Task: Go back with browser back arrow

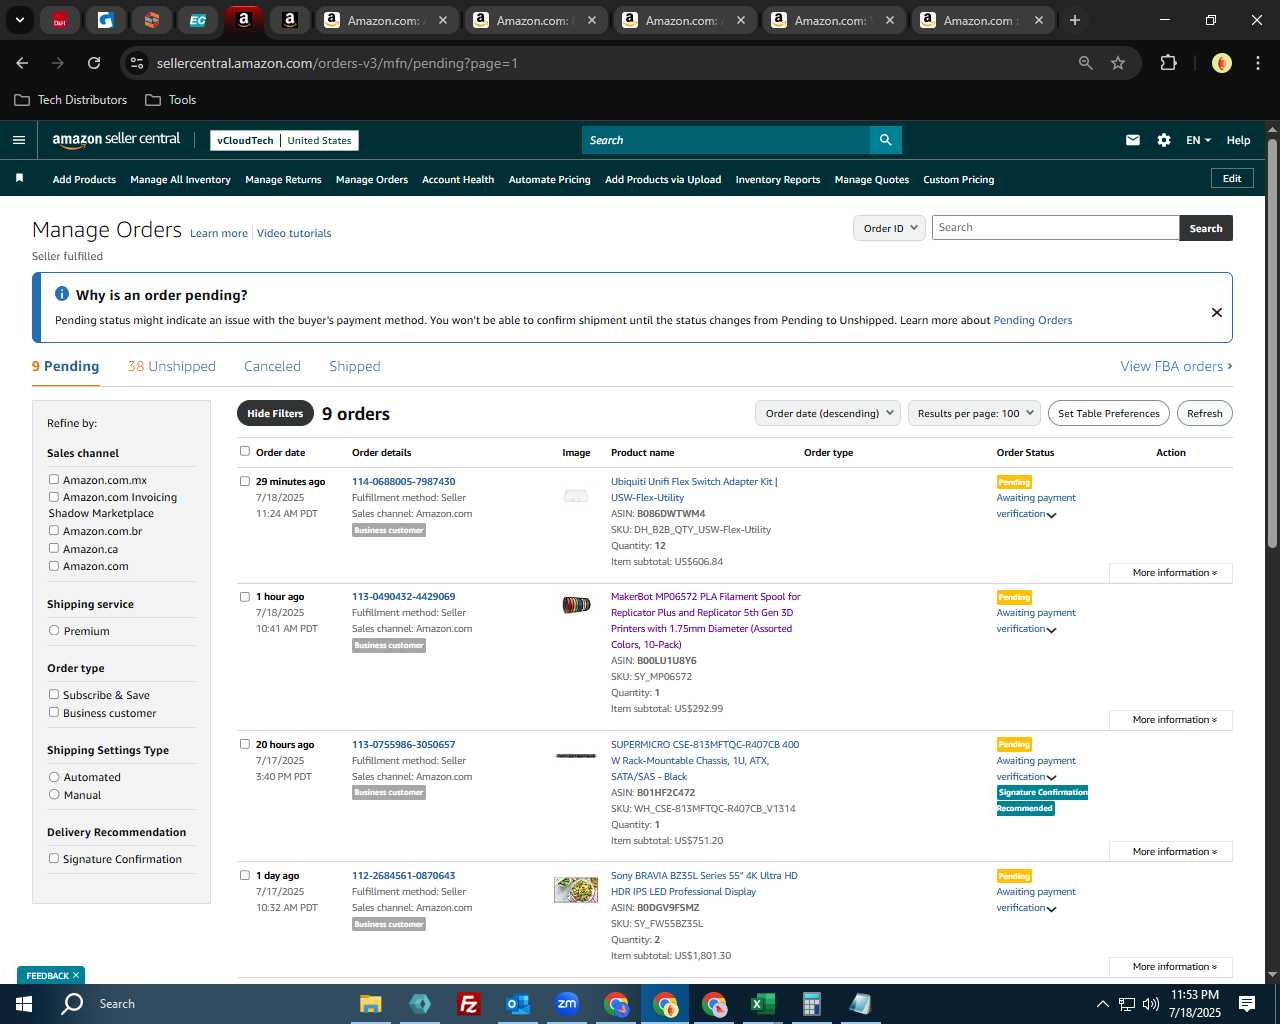Action: (x=22, y=63)
